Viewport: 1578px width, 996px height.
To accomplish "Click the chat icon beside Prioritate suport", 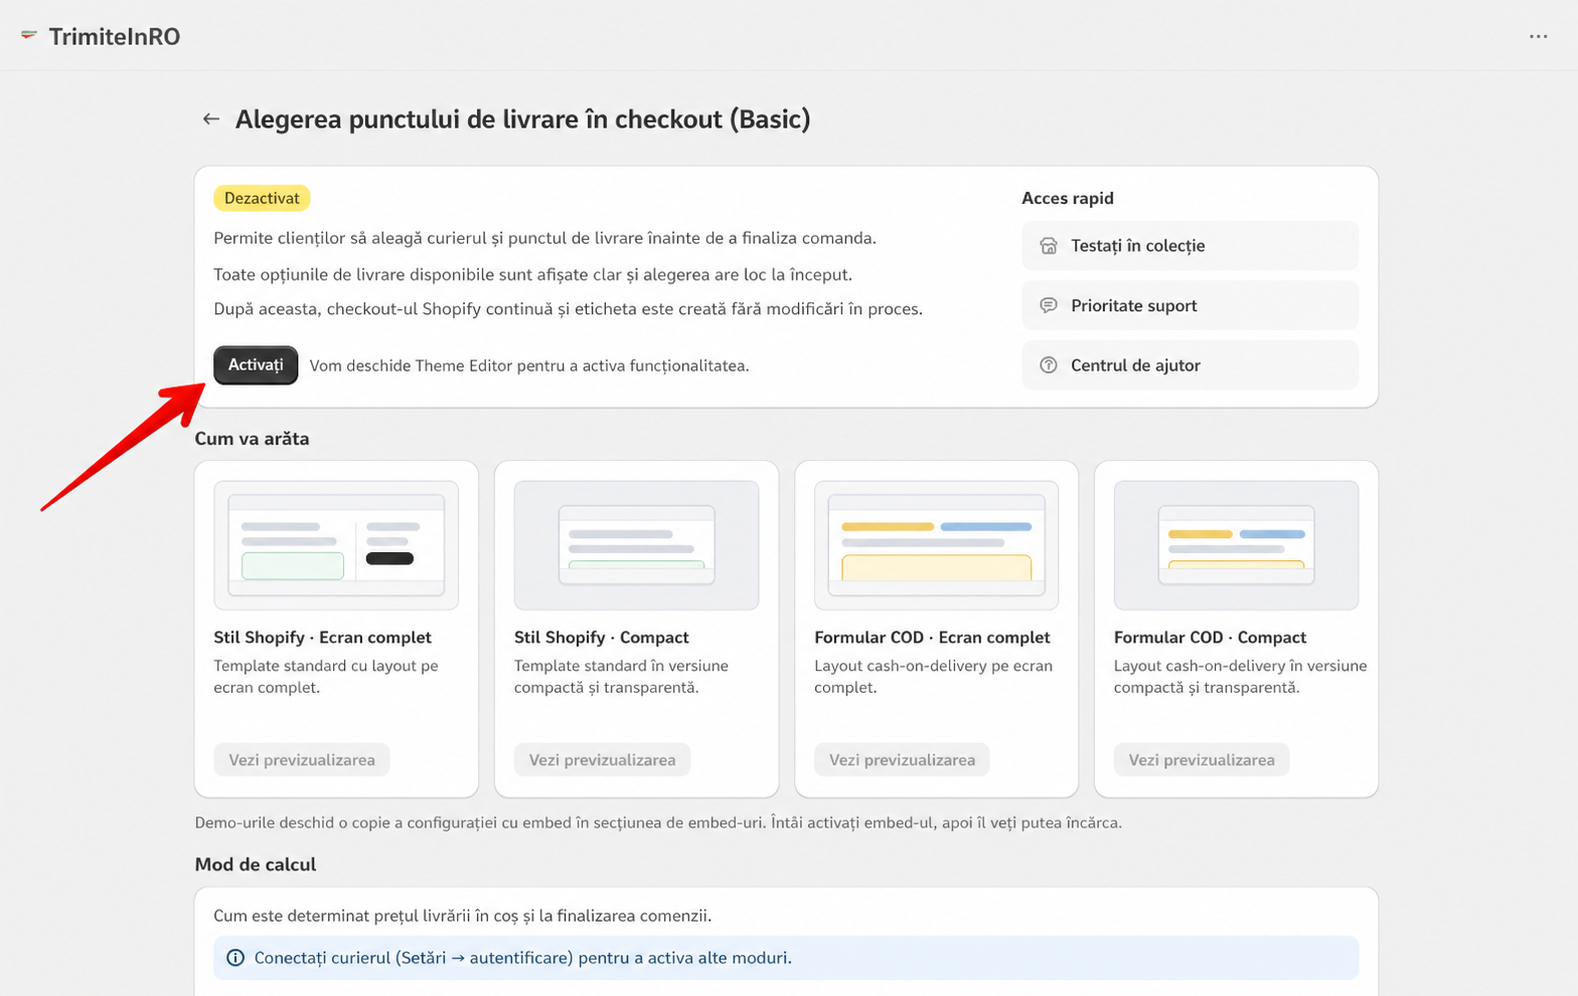I will pyautogui.click(x=1048, y=306).
